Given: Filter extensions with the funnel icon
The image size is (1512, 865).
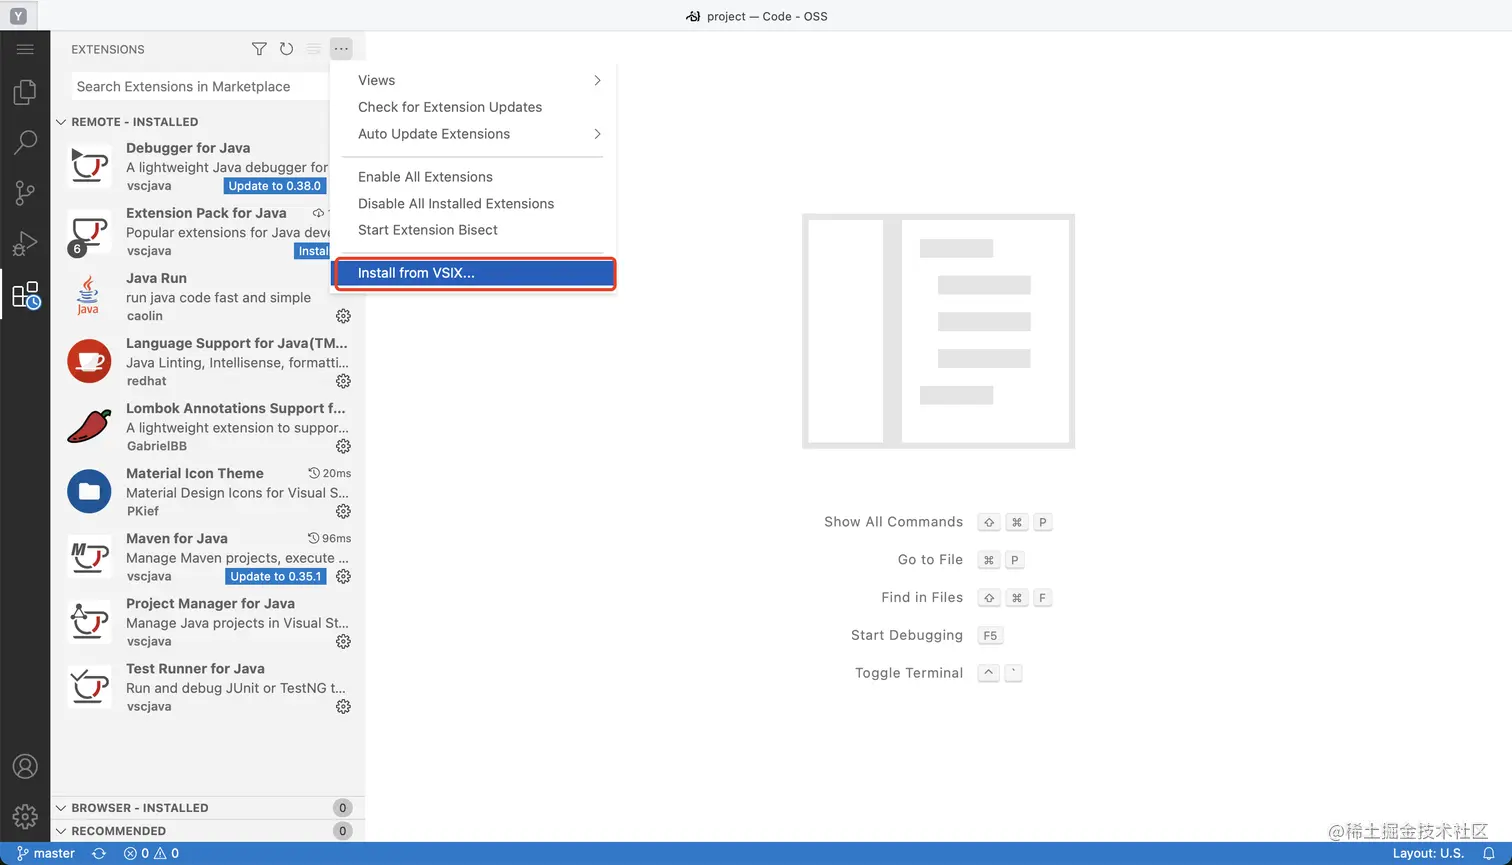Looking at the screenshot, I should point(259,49).
